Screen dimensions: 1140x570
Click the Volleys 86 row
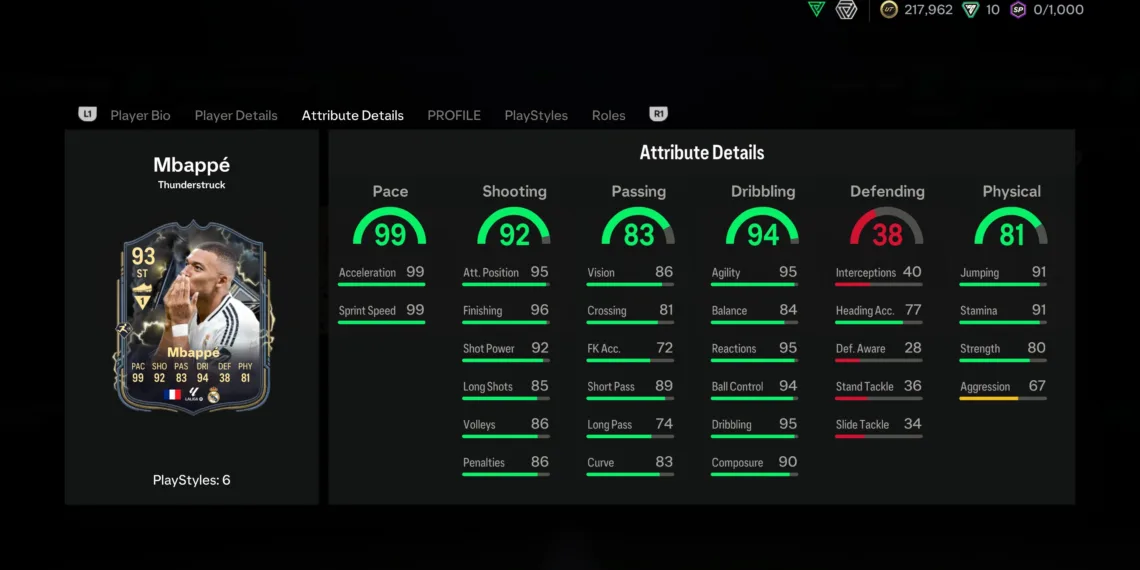click(506, 427)
